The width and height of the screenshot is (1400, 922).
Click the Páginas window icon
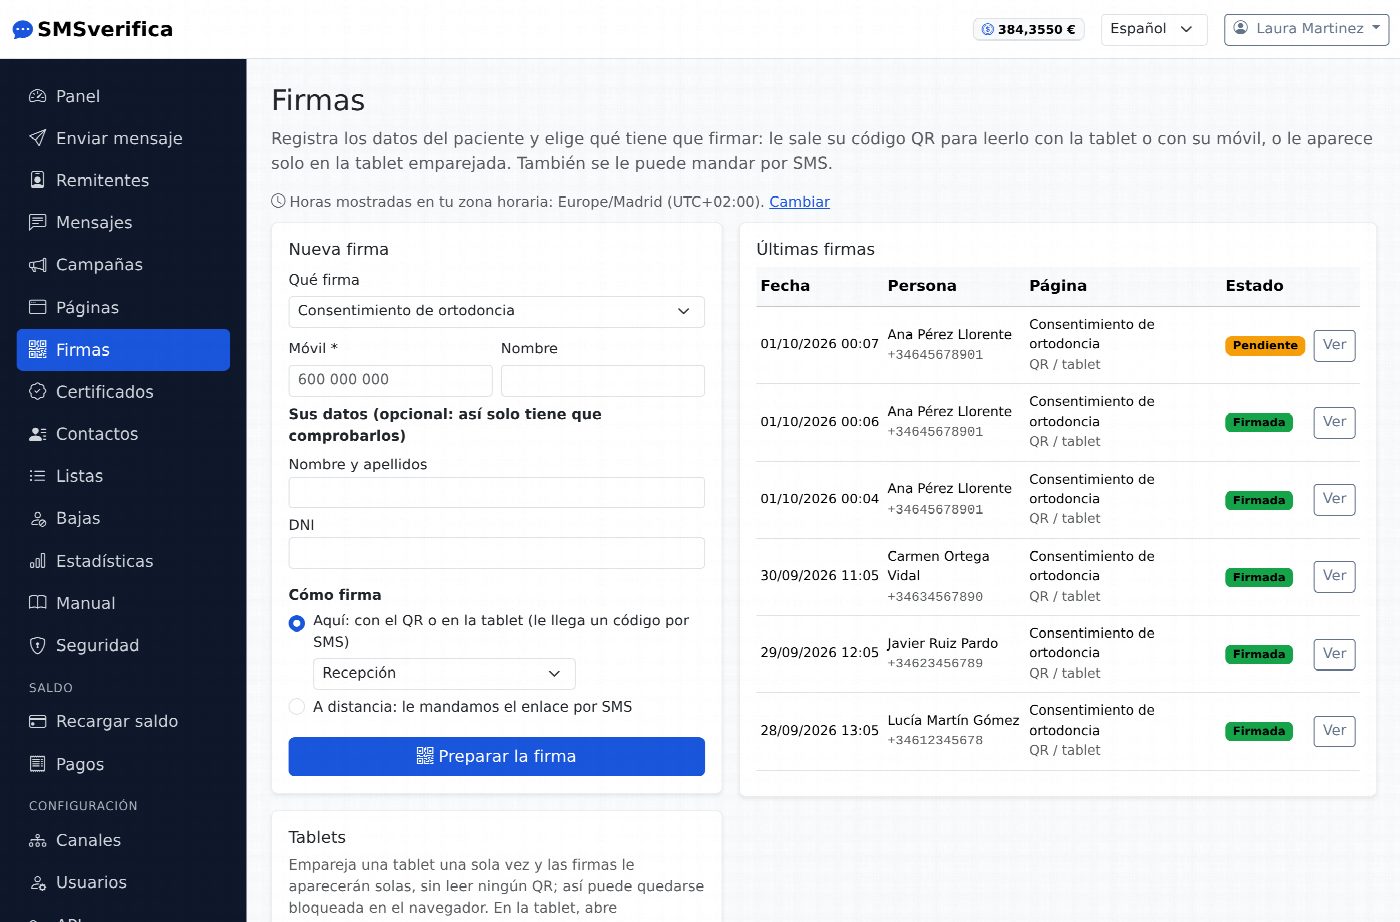(x=38, y=307)
